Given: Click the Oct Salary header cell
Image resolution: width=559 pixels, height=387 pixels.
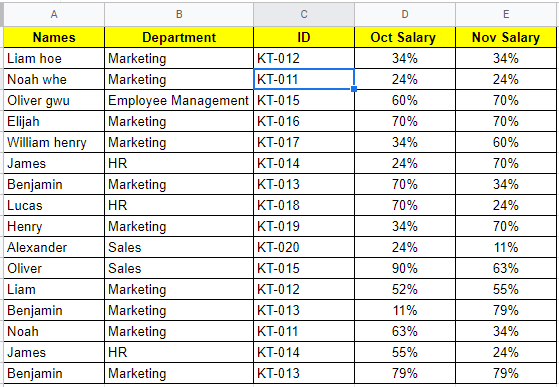Looking at the screenshot, I should tap(405, 37).
